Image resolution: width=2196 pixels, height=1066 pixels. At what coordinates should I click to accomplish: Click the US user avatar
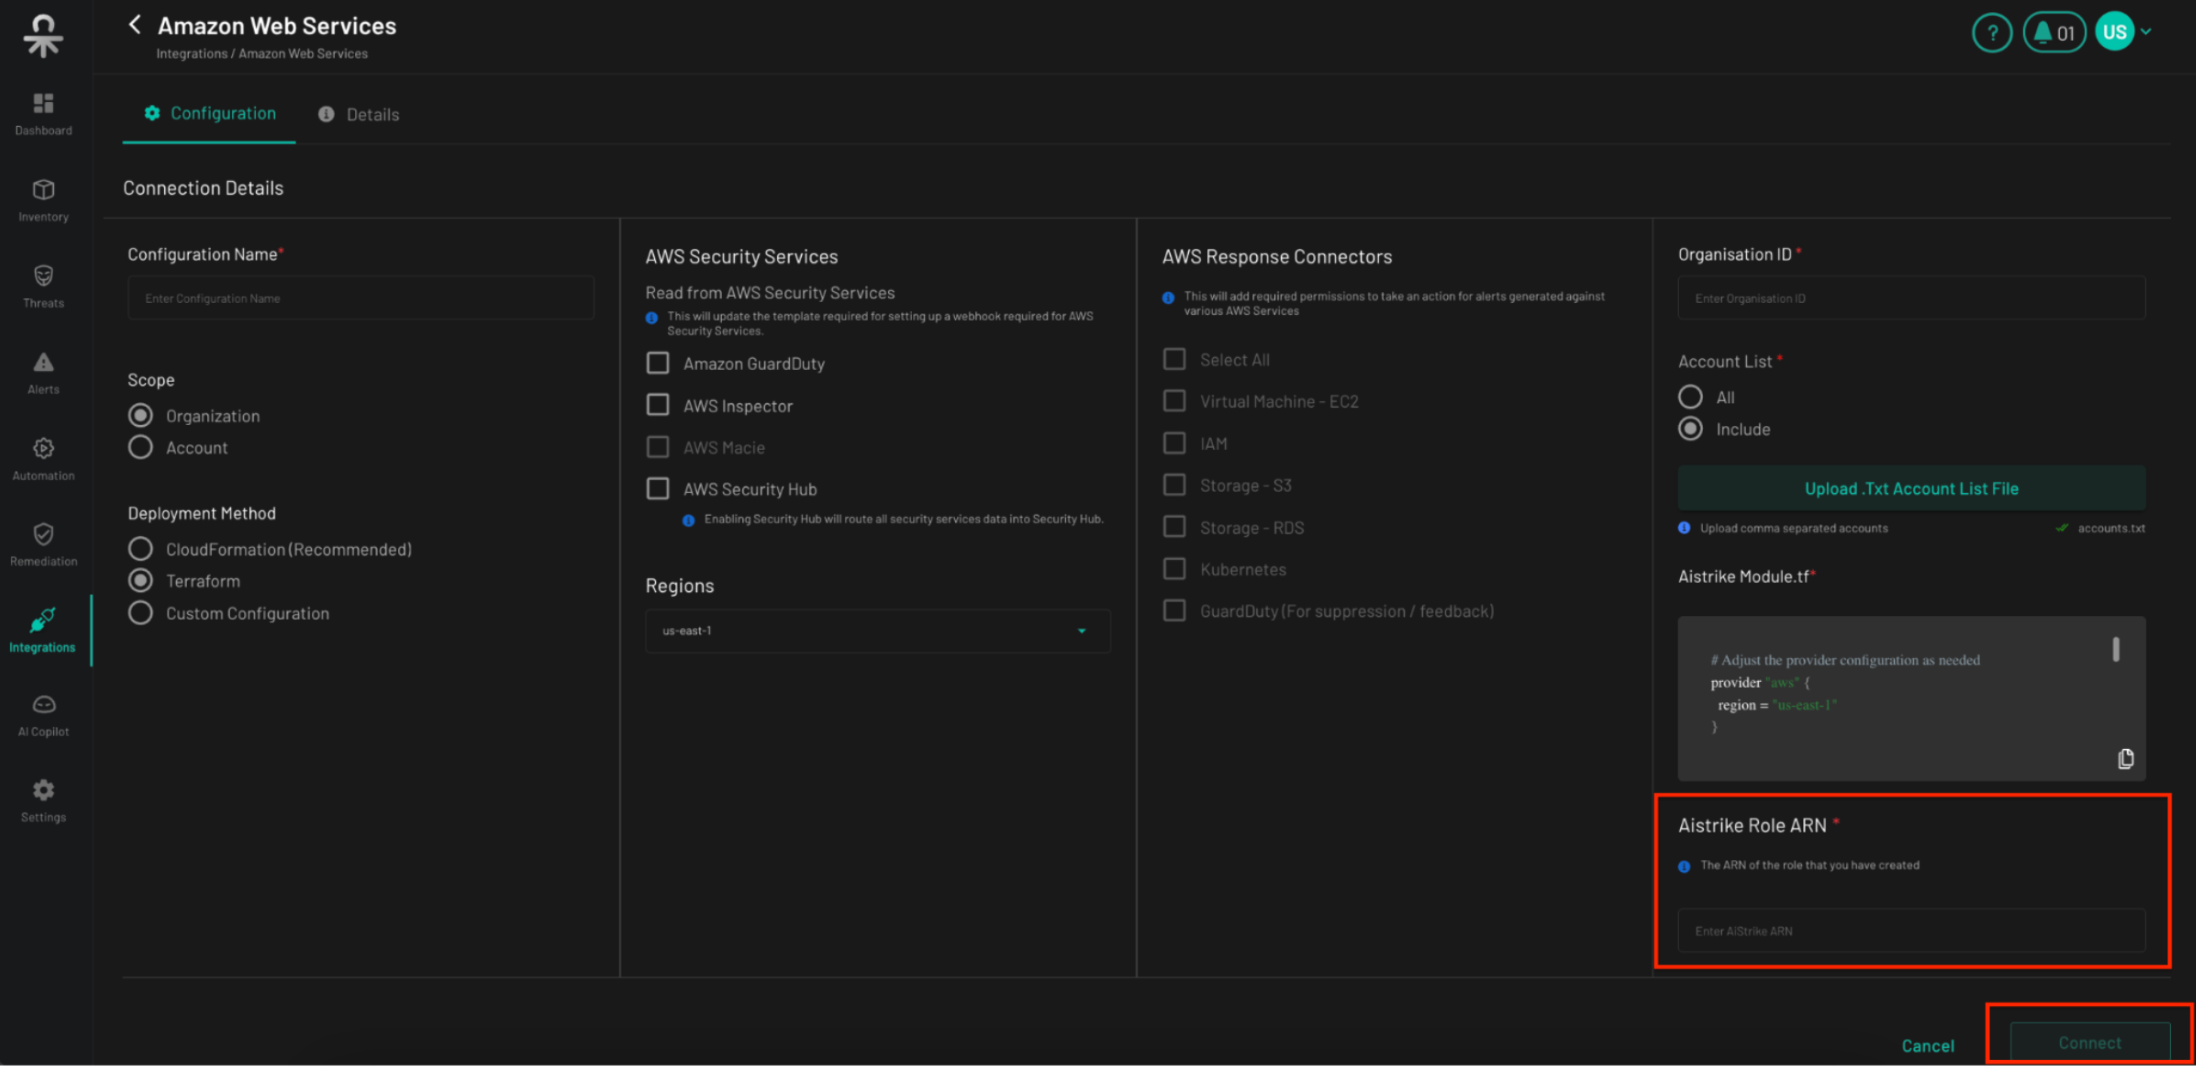click(x=2115, y=32)
